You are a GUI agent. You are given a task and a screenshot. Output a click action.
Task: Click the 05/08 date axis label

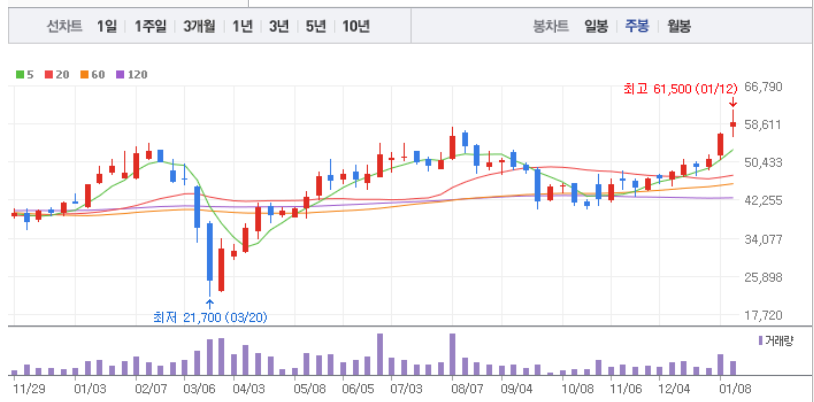[309, 388]
